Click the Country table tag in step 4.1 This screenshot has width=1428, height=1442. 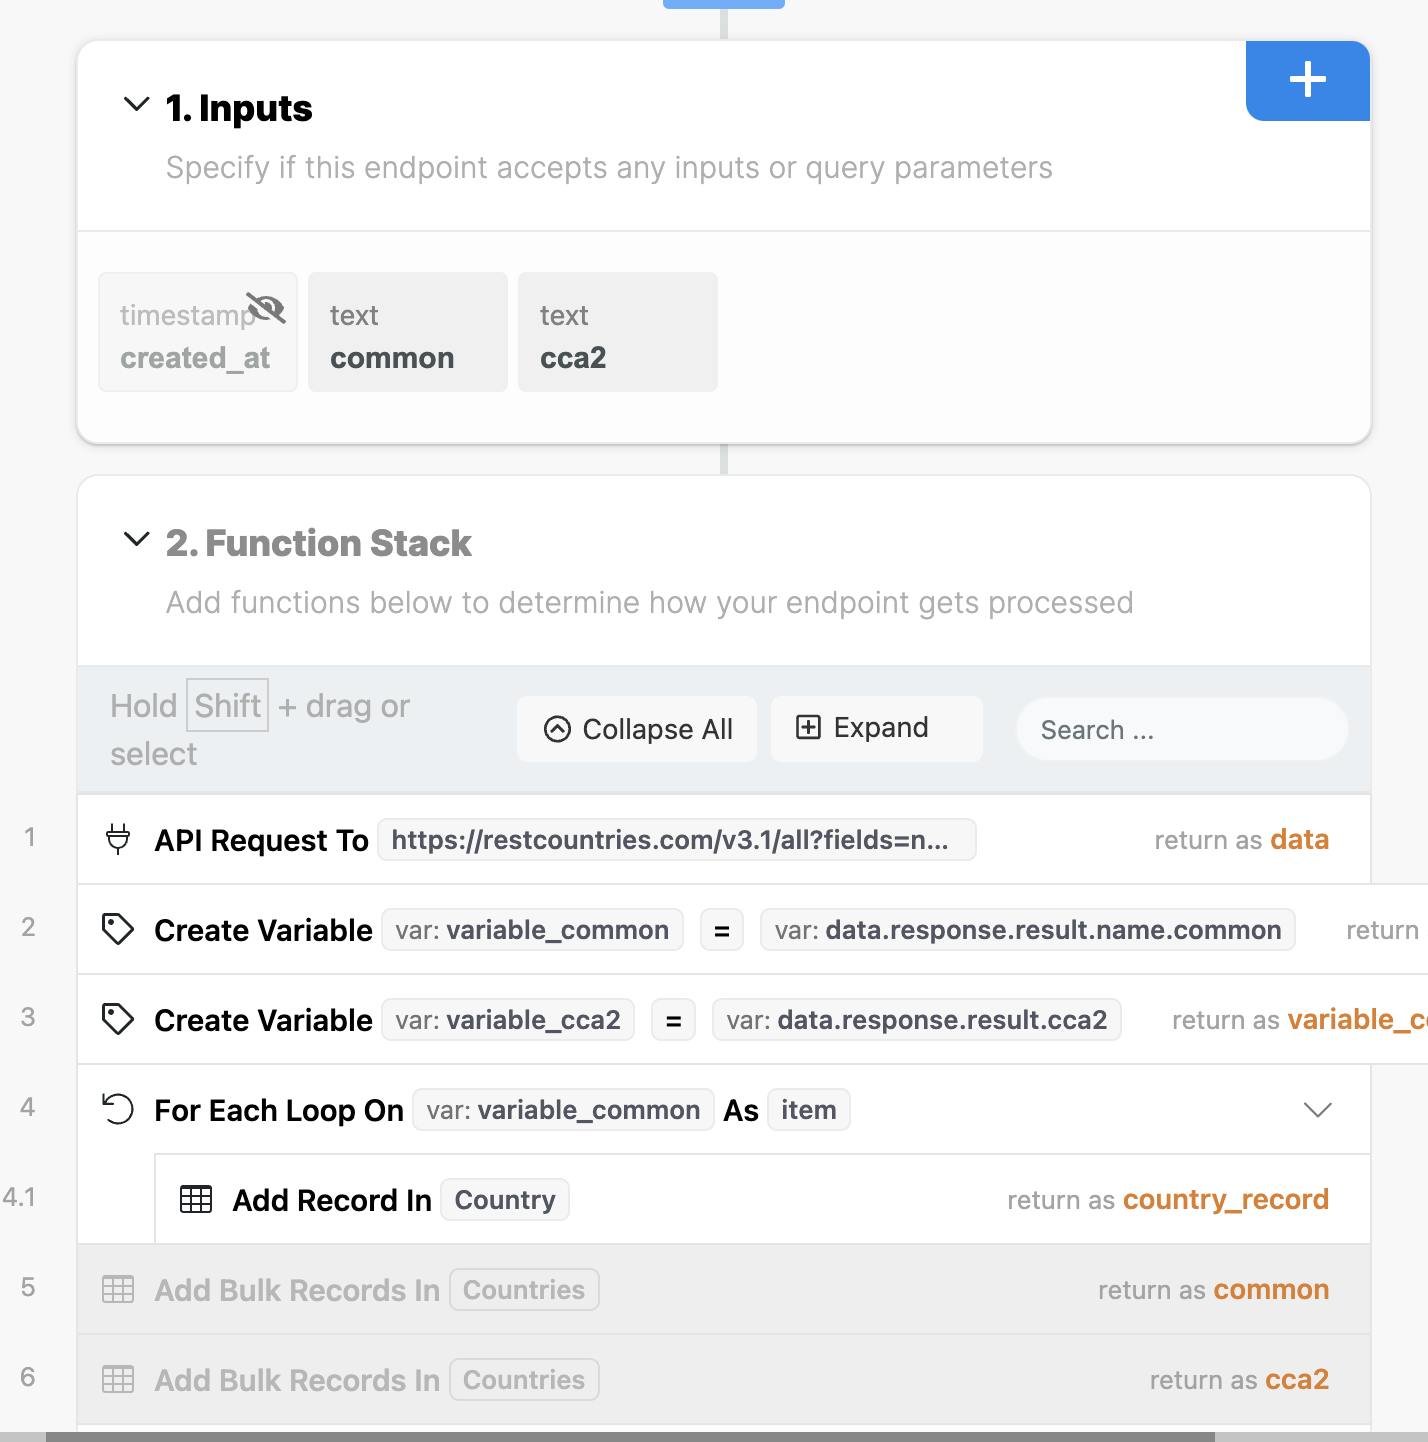point(505,1200)
